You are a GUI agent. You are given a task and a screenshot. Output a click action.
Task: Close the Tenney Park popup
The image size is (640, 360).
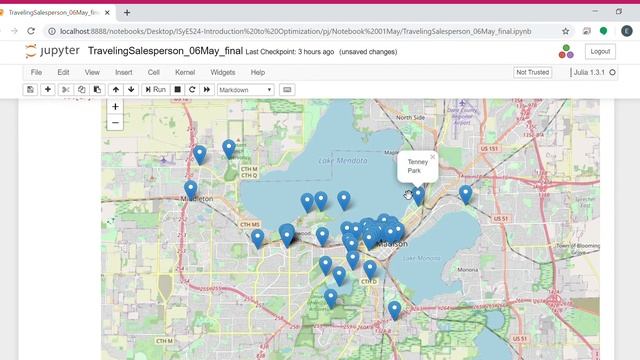point(433,157)
